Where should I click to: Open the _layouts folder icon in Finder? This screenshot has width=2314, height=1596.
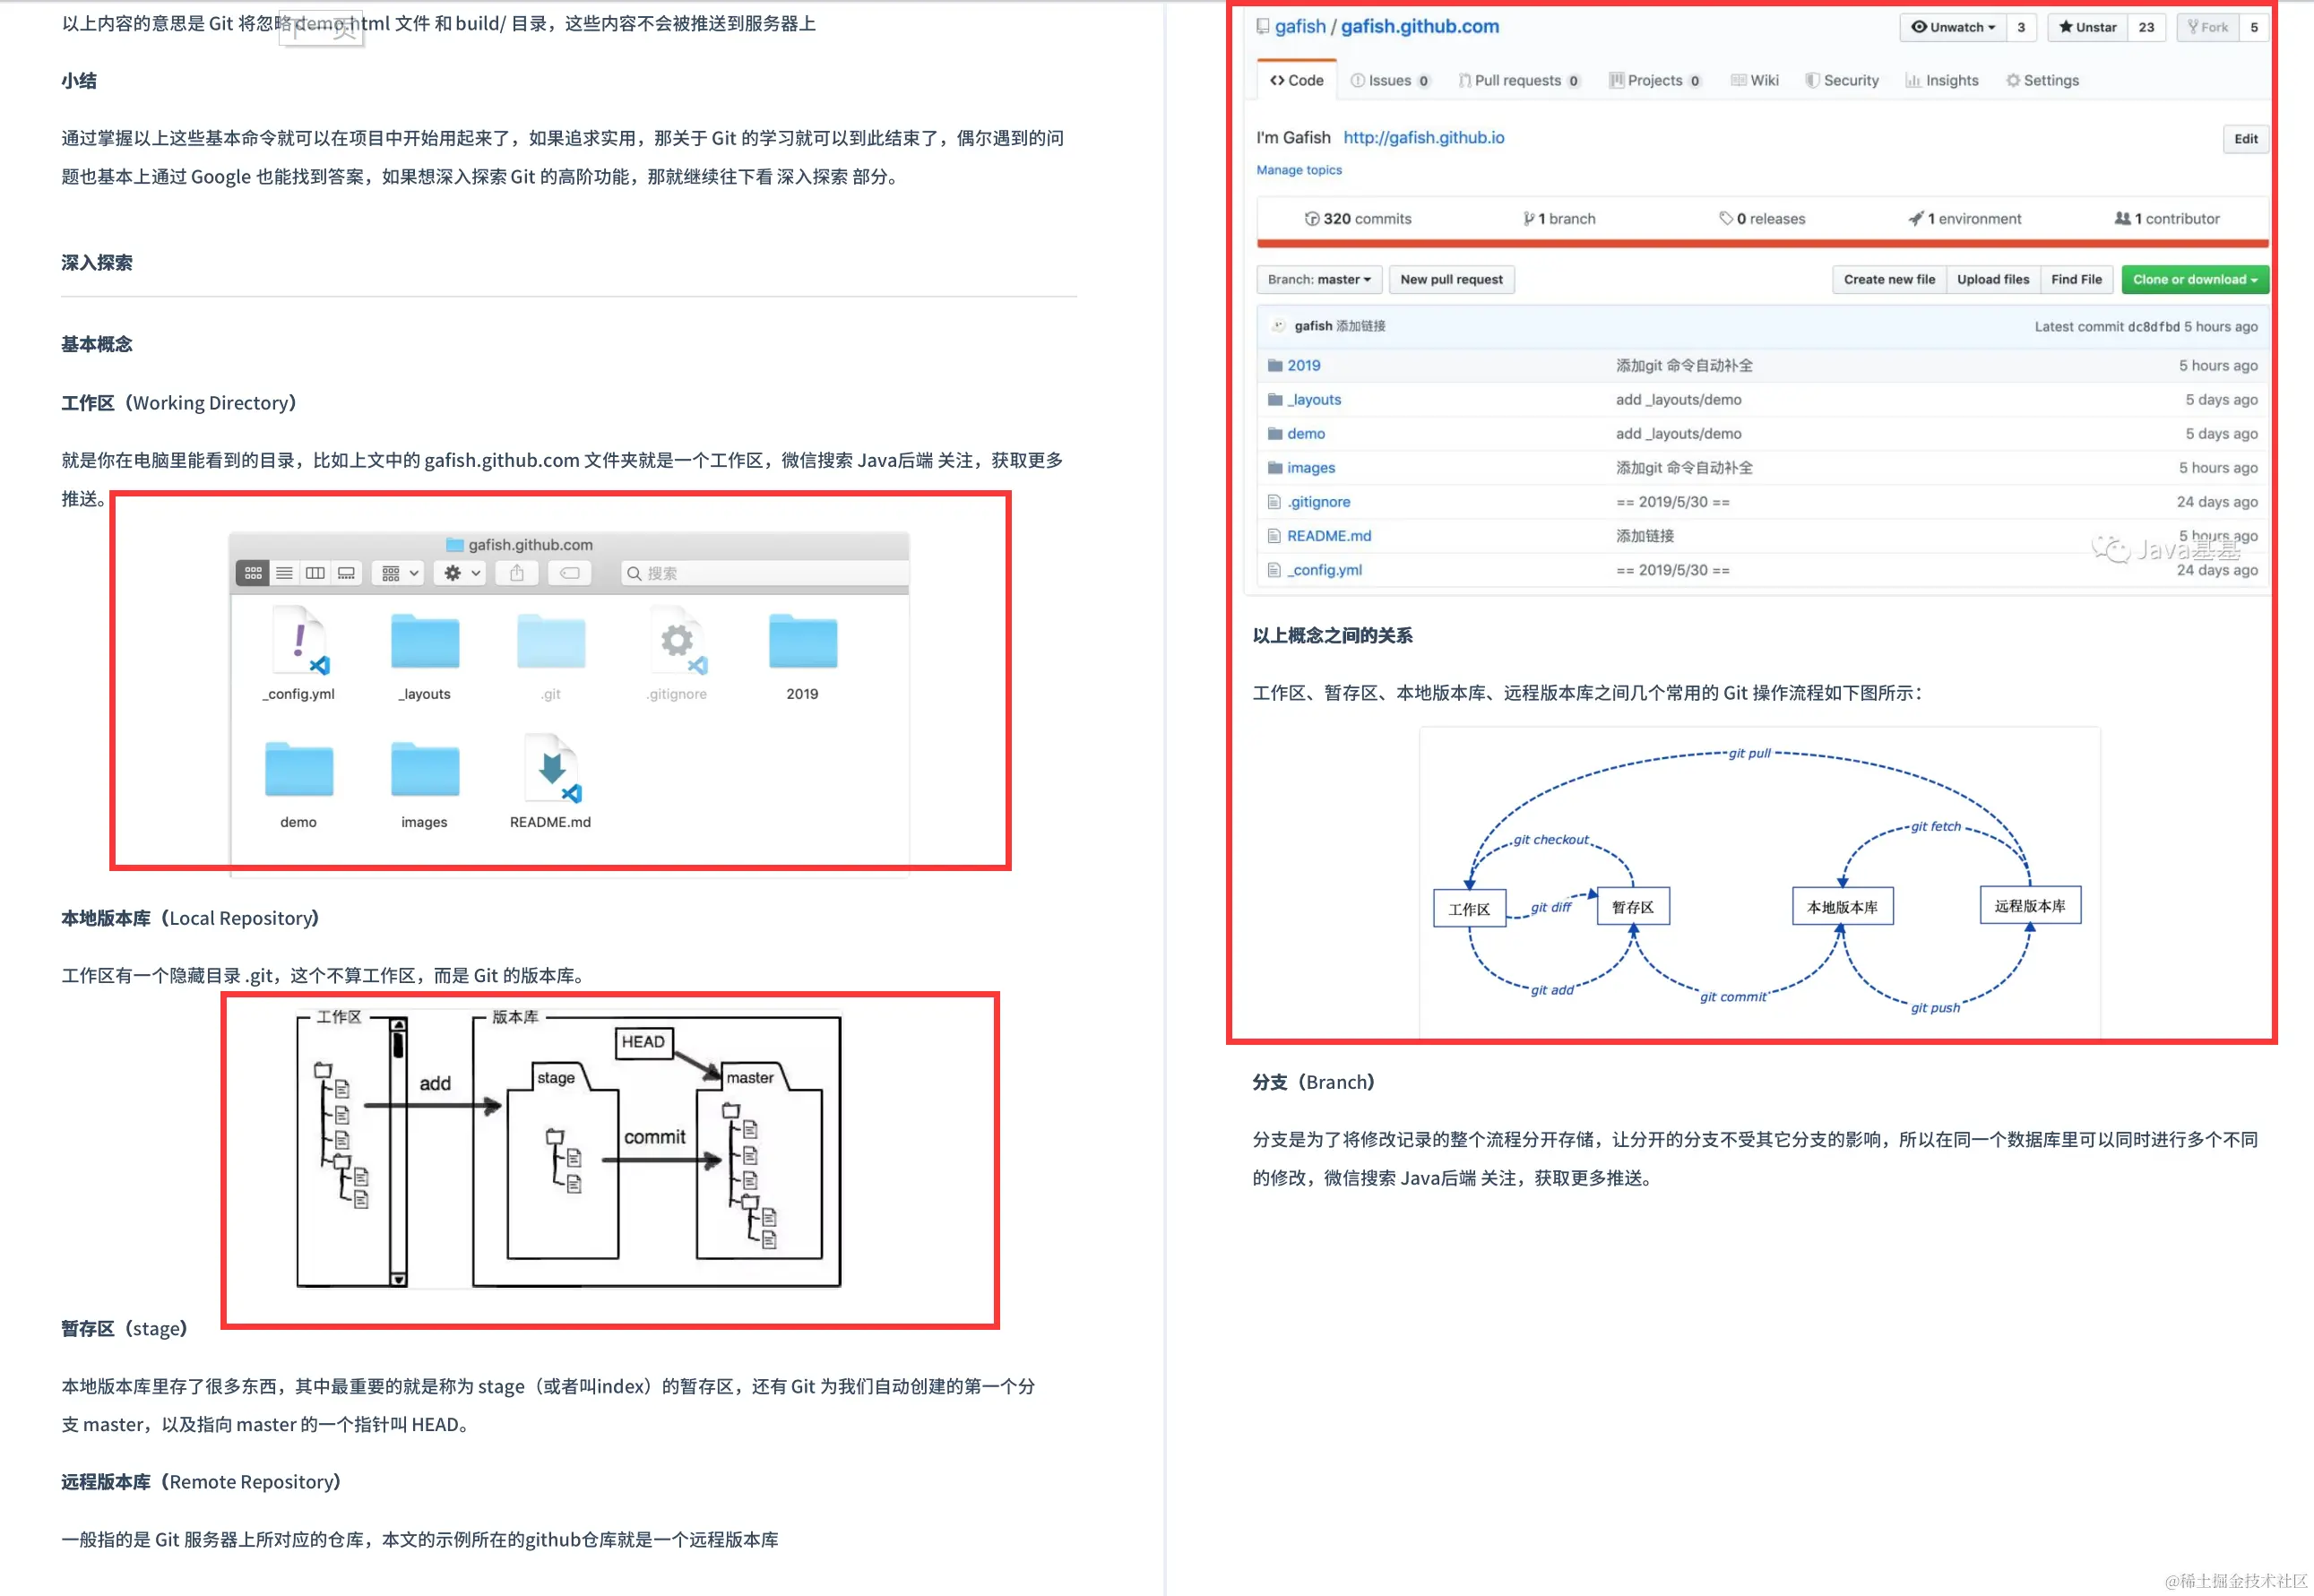point(425,643)
